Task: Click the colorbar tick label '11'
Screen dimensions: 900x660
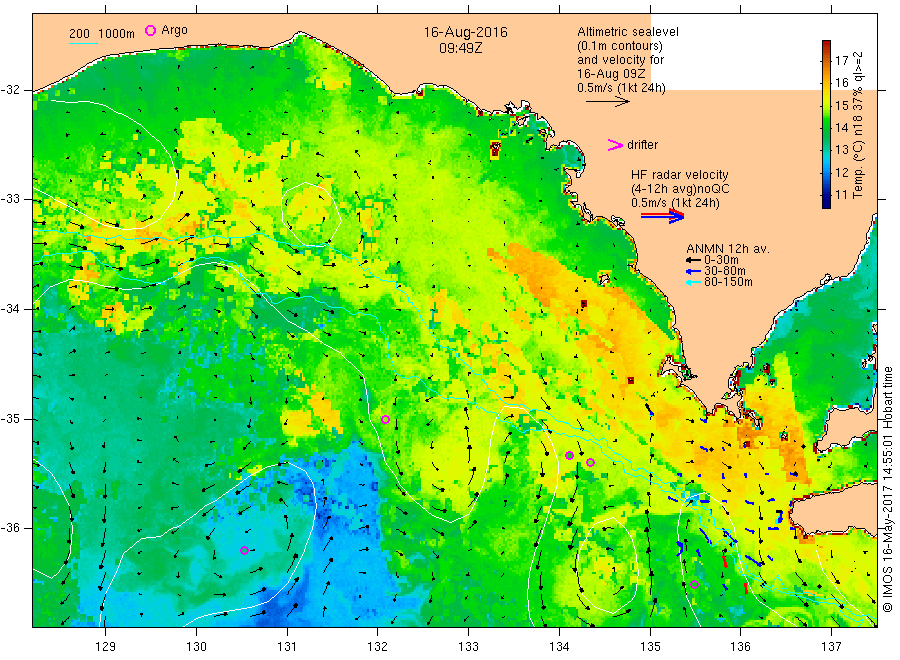Action: point(841,195)
